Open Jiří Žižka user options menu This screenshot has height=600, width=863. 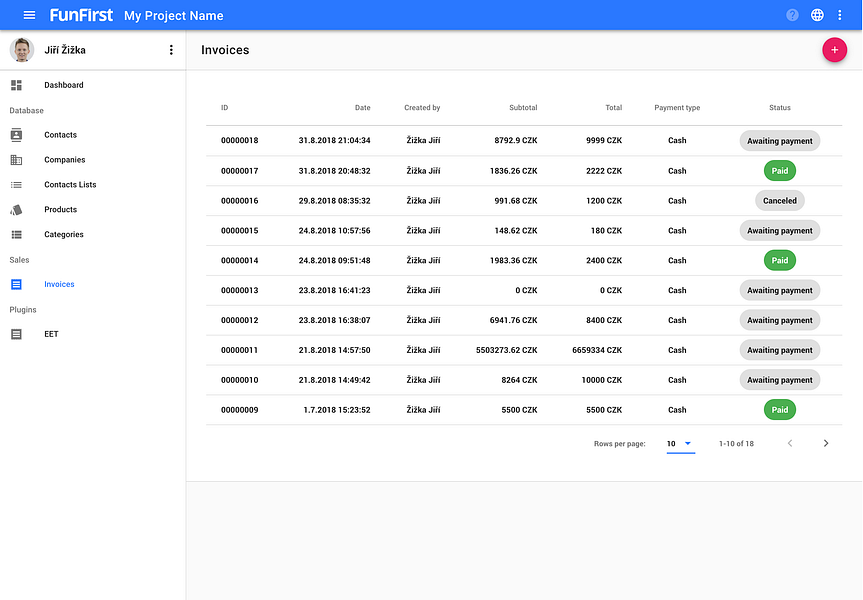click(171, 50)
